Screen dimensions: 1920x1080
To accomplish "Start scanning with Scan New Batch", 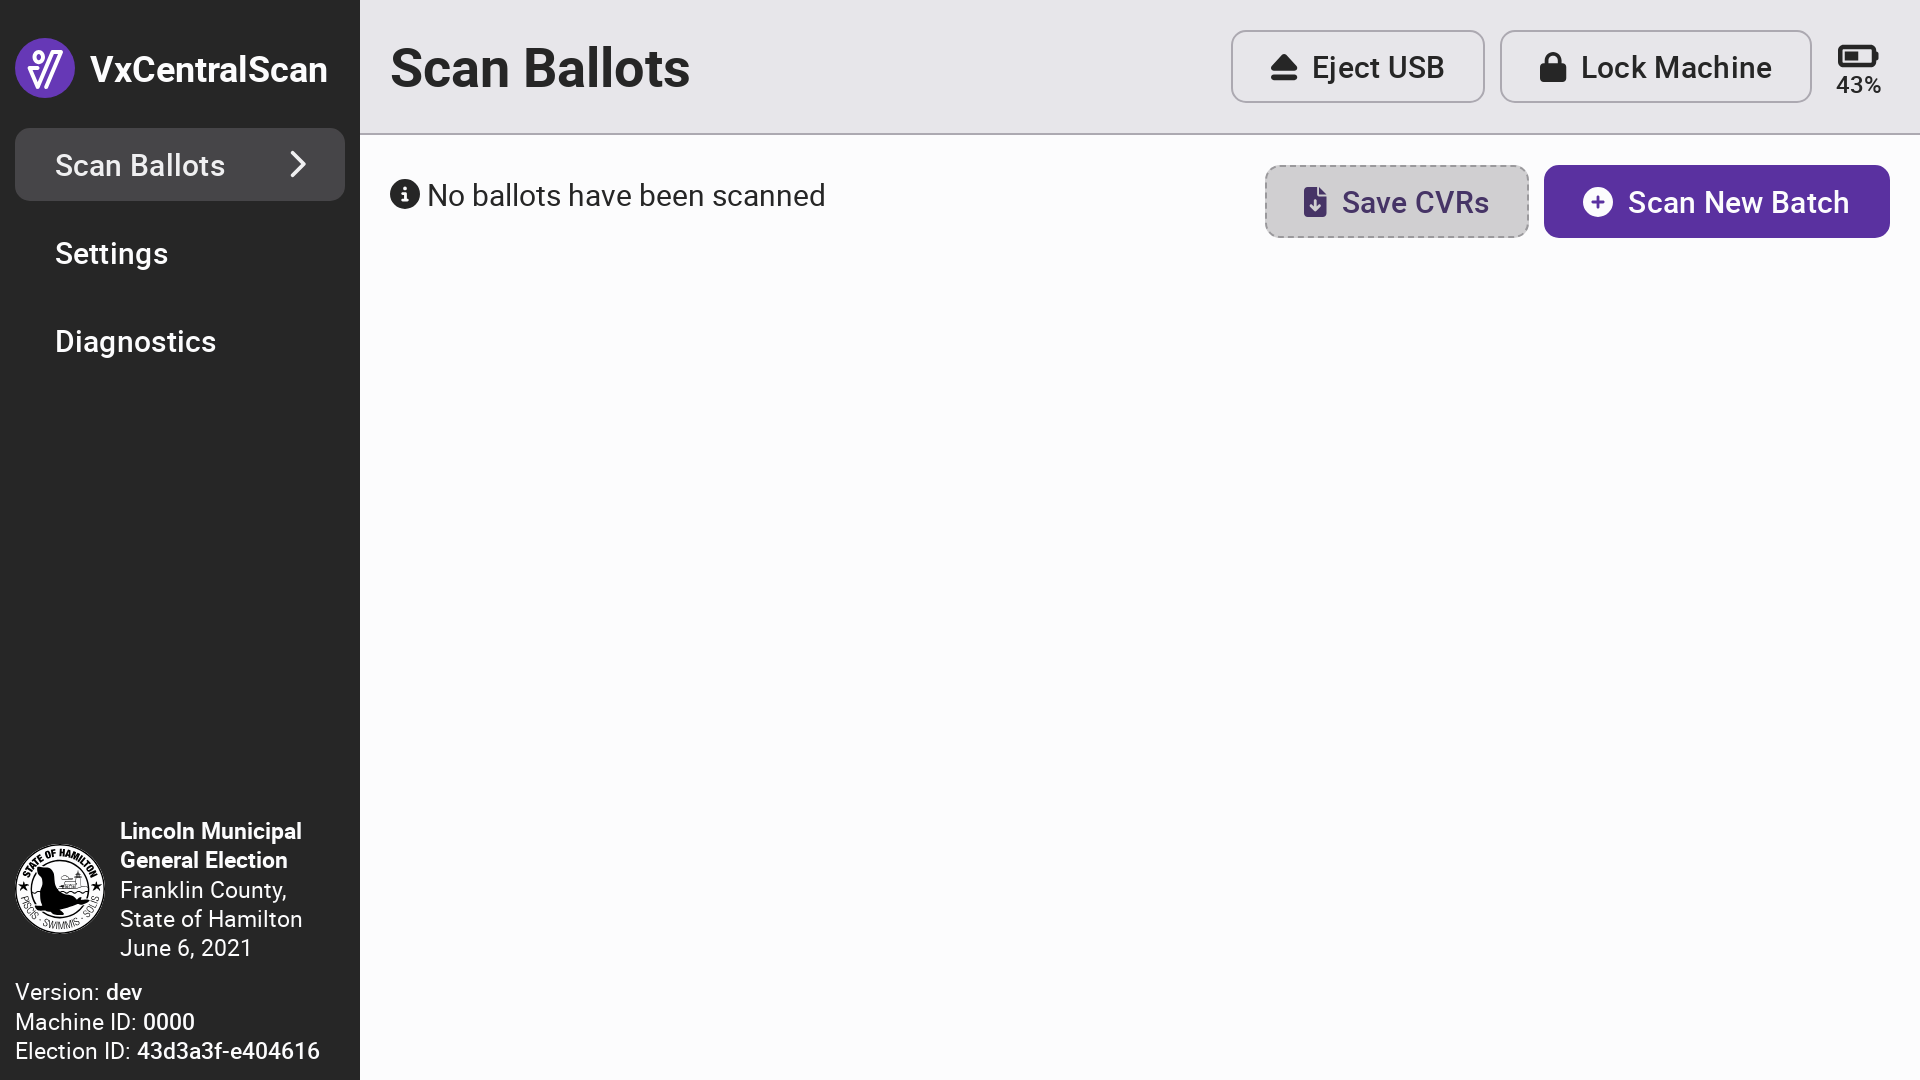I will point(1716,202).
